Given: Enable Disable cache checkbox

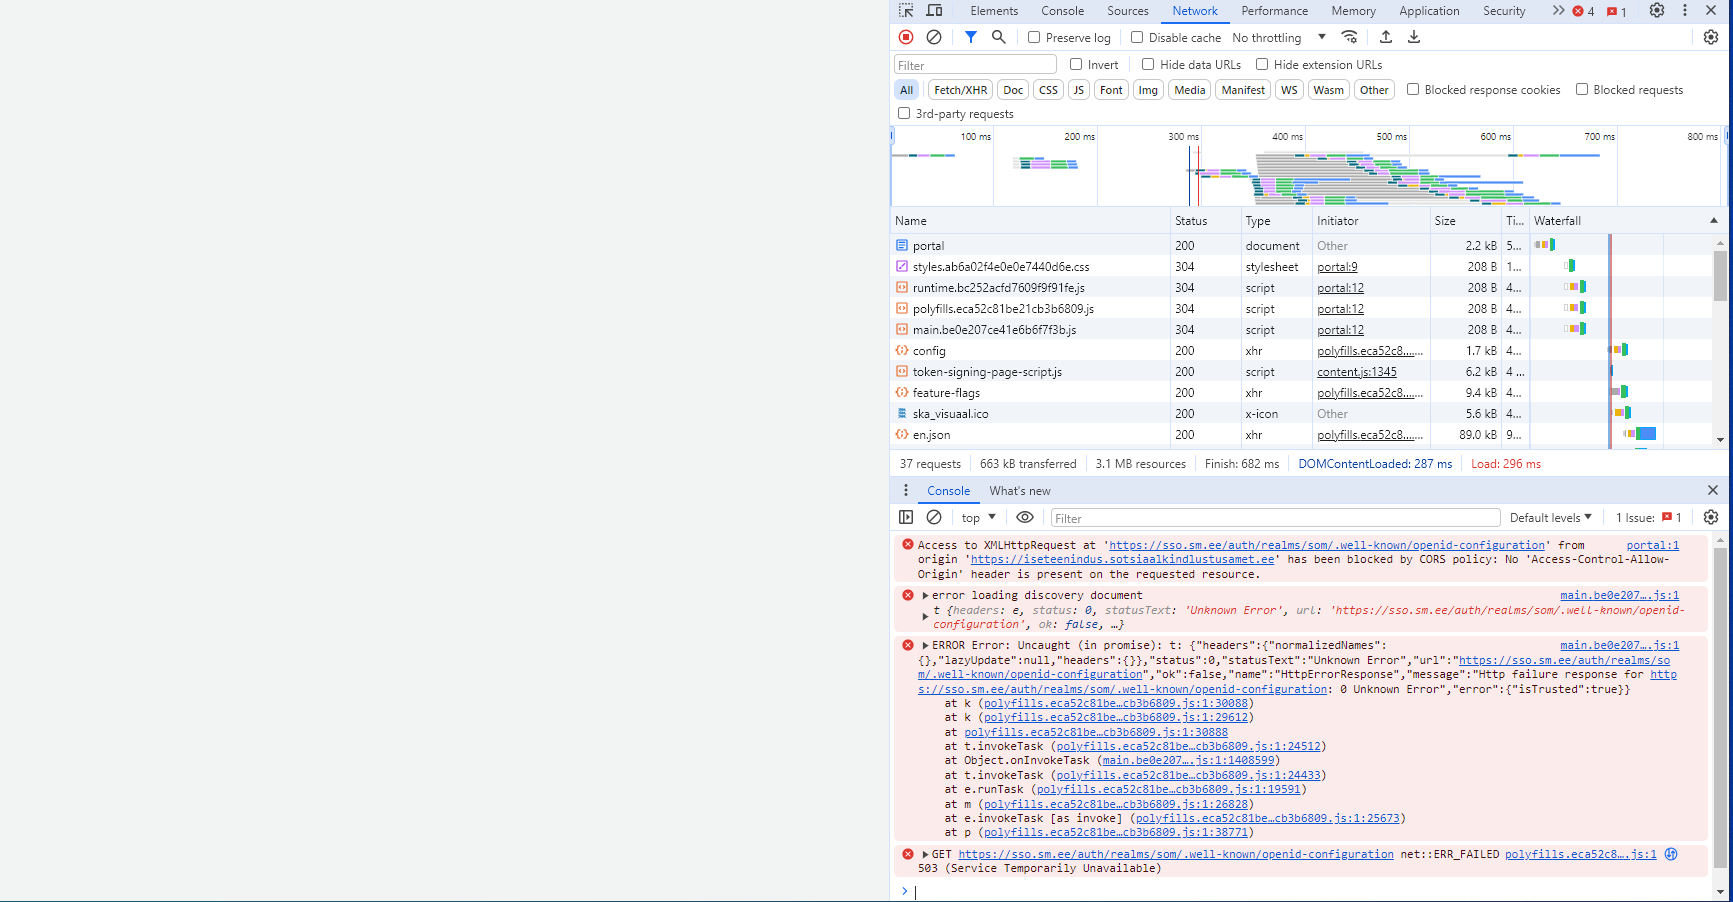Looking at the screenshot, I should 1137,37.
